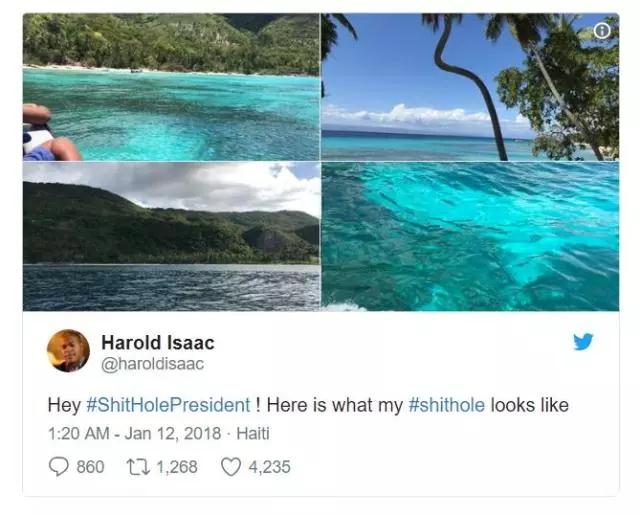The height and width of the screenshot is (515, 640).
Task: Open the palm tree ocean view photo
Action: (470, 87)
